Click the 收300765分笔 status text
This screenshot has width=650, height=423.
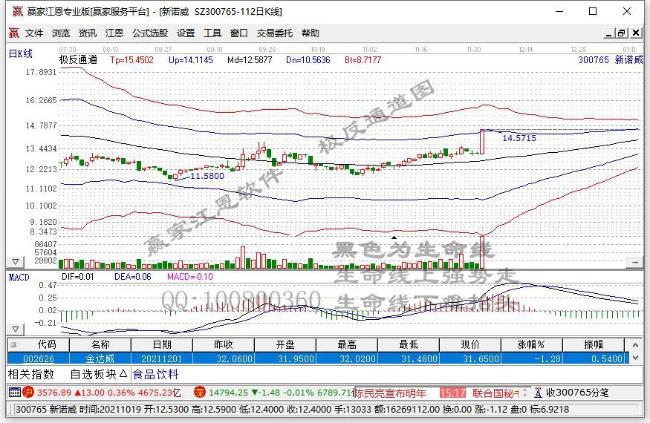[x=577, y=392]
